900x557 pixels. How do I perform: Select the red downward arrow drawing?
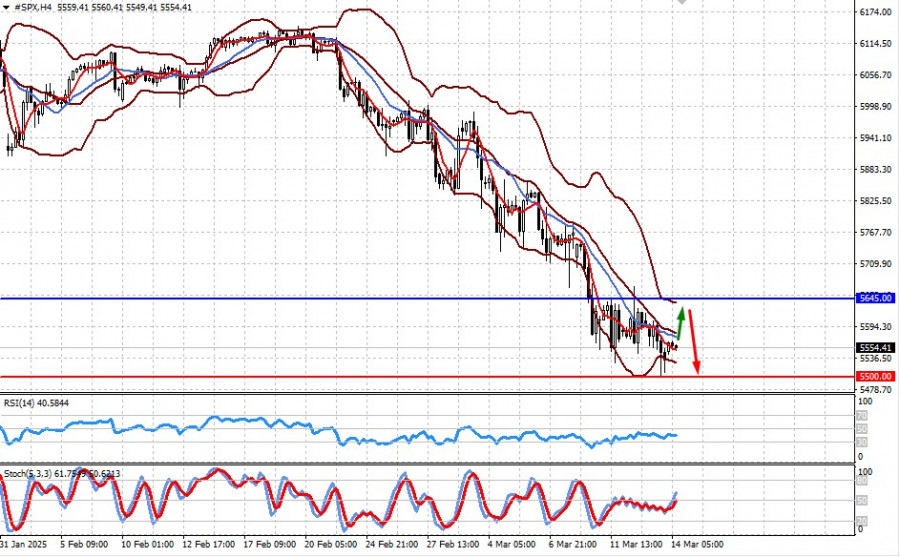(693, 342)
